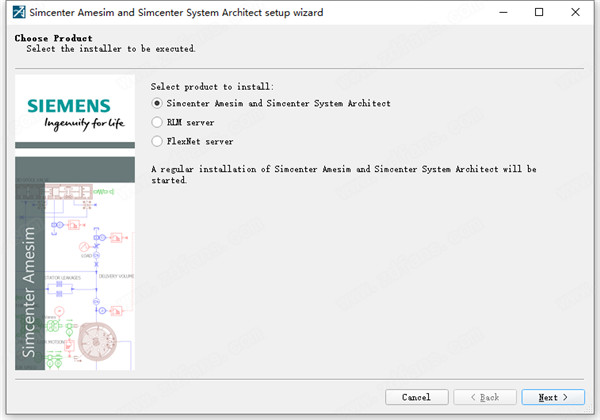
Task: Click the 'A regular installation' description text
Action: [343, 174]
